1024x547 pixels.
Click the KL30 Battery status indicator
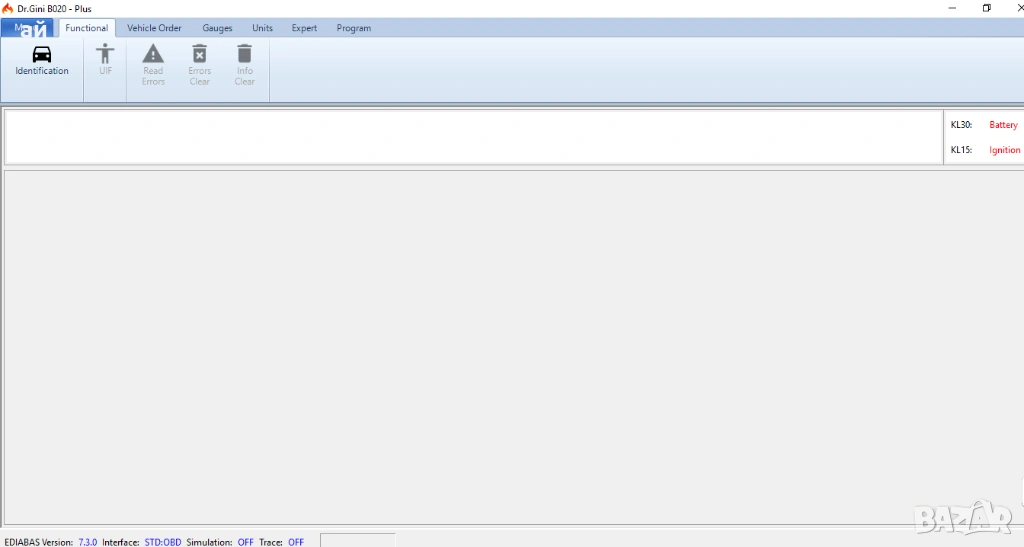(1003, 125)
